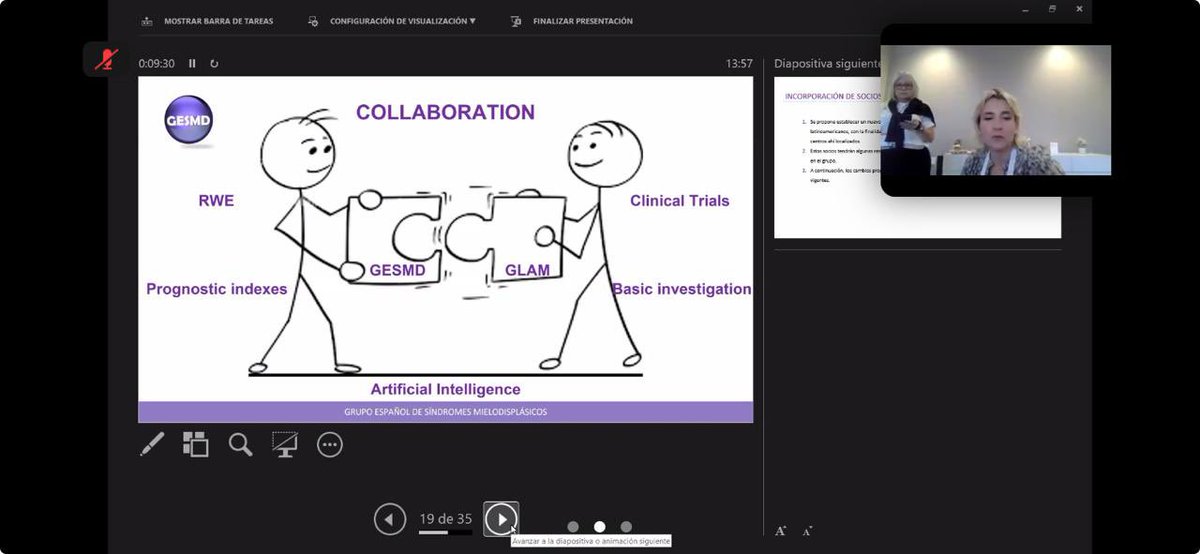The image size is (1200, 554).
Task: Click the RWE text on slide
Action: [x=216, y=200]
